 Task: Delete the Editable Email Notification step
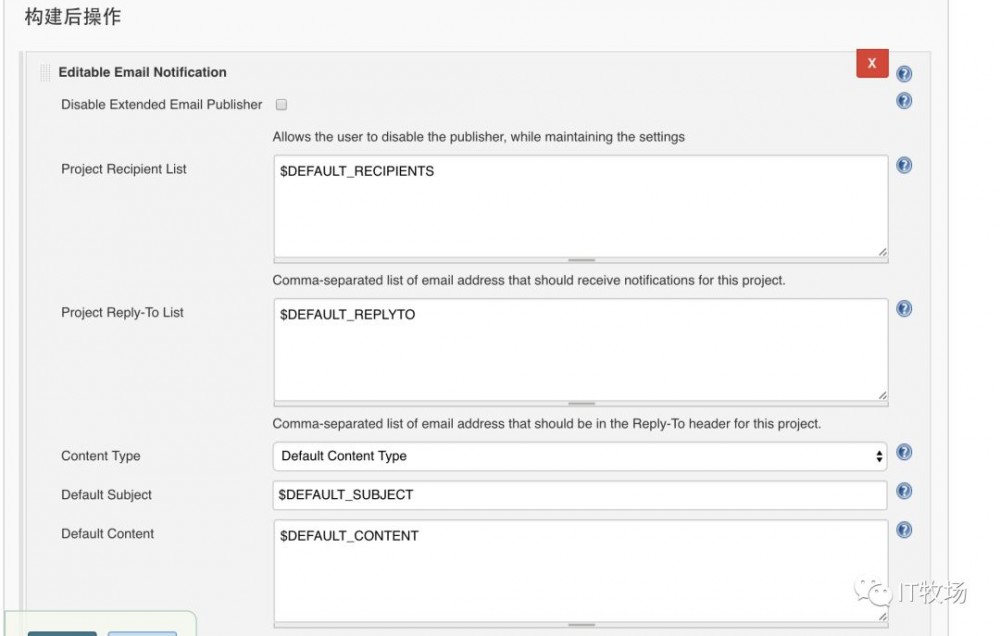click(x=872, y=63)
